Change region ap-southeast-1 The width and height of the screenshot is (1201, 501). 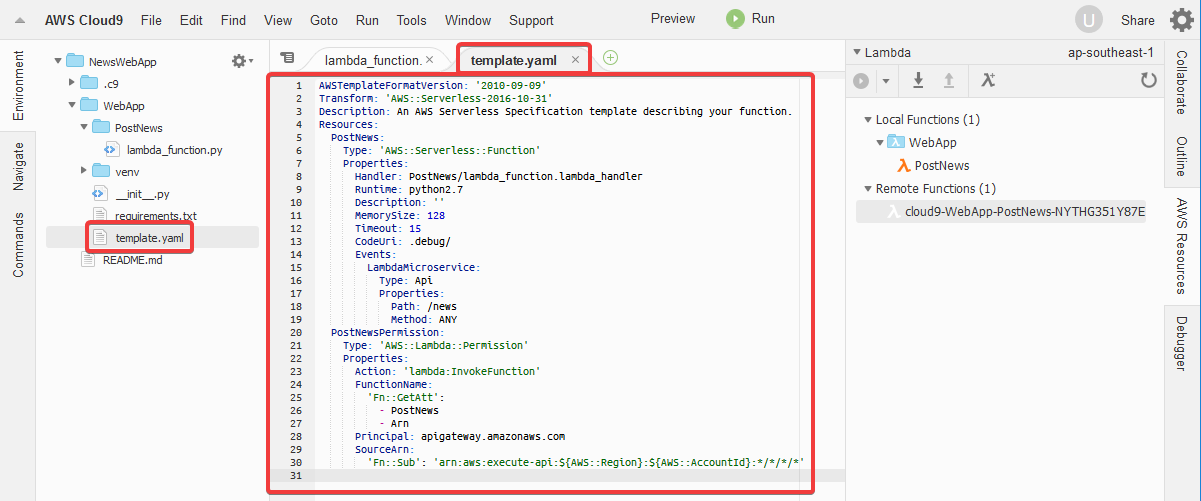coord(1111,53)
